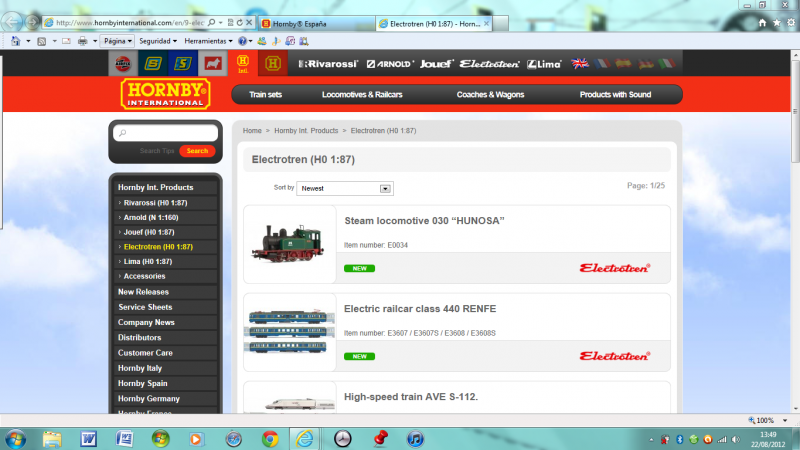Click the Windows Start button

[15, 439]
